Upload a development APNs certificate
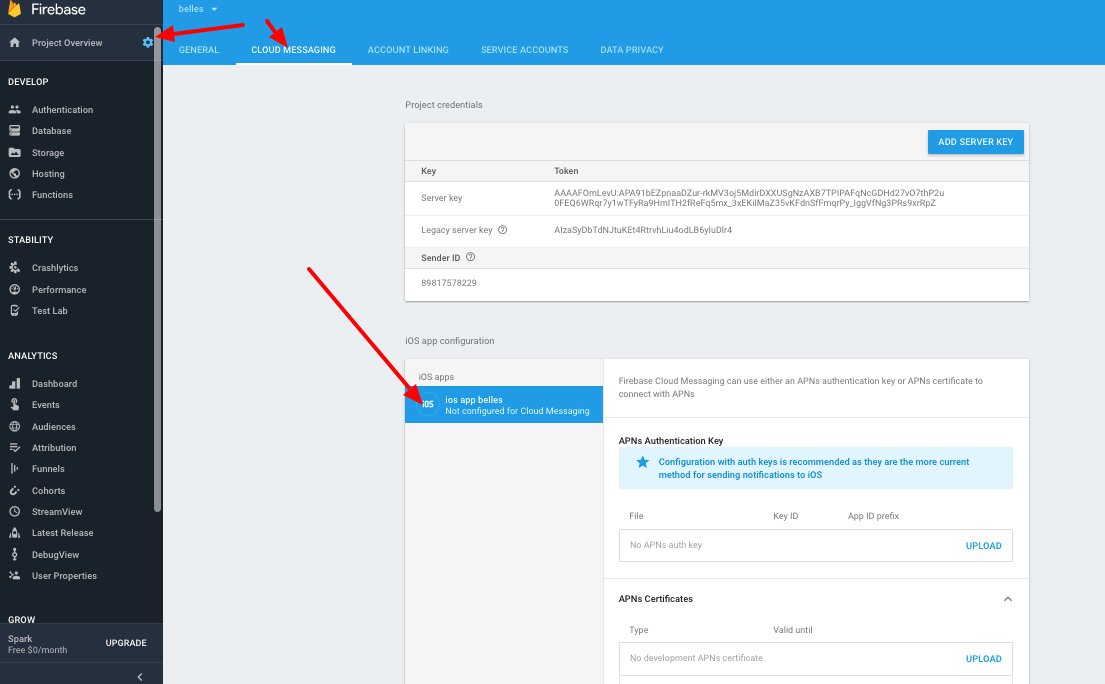 point(983,659)
